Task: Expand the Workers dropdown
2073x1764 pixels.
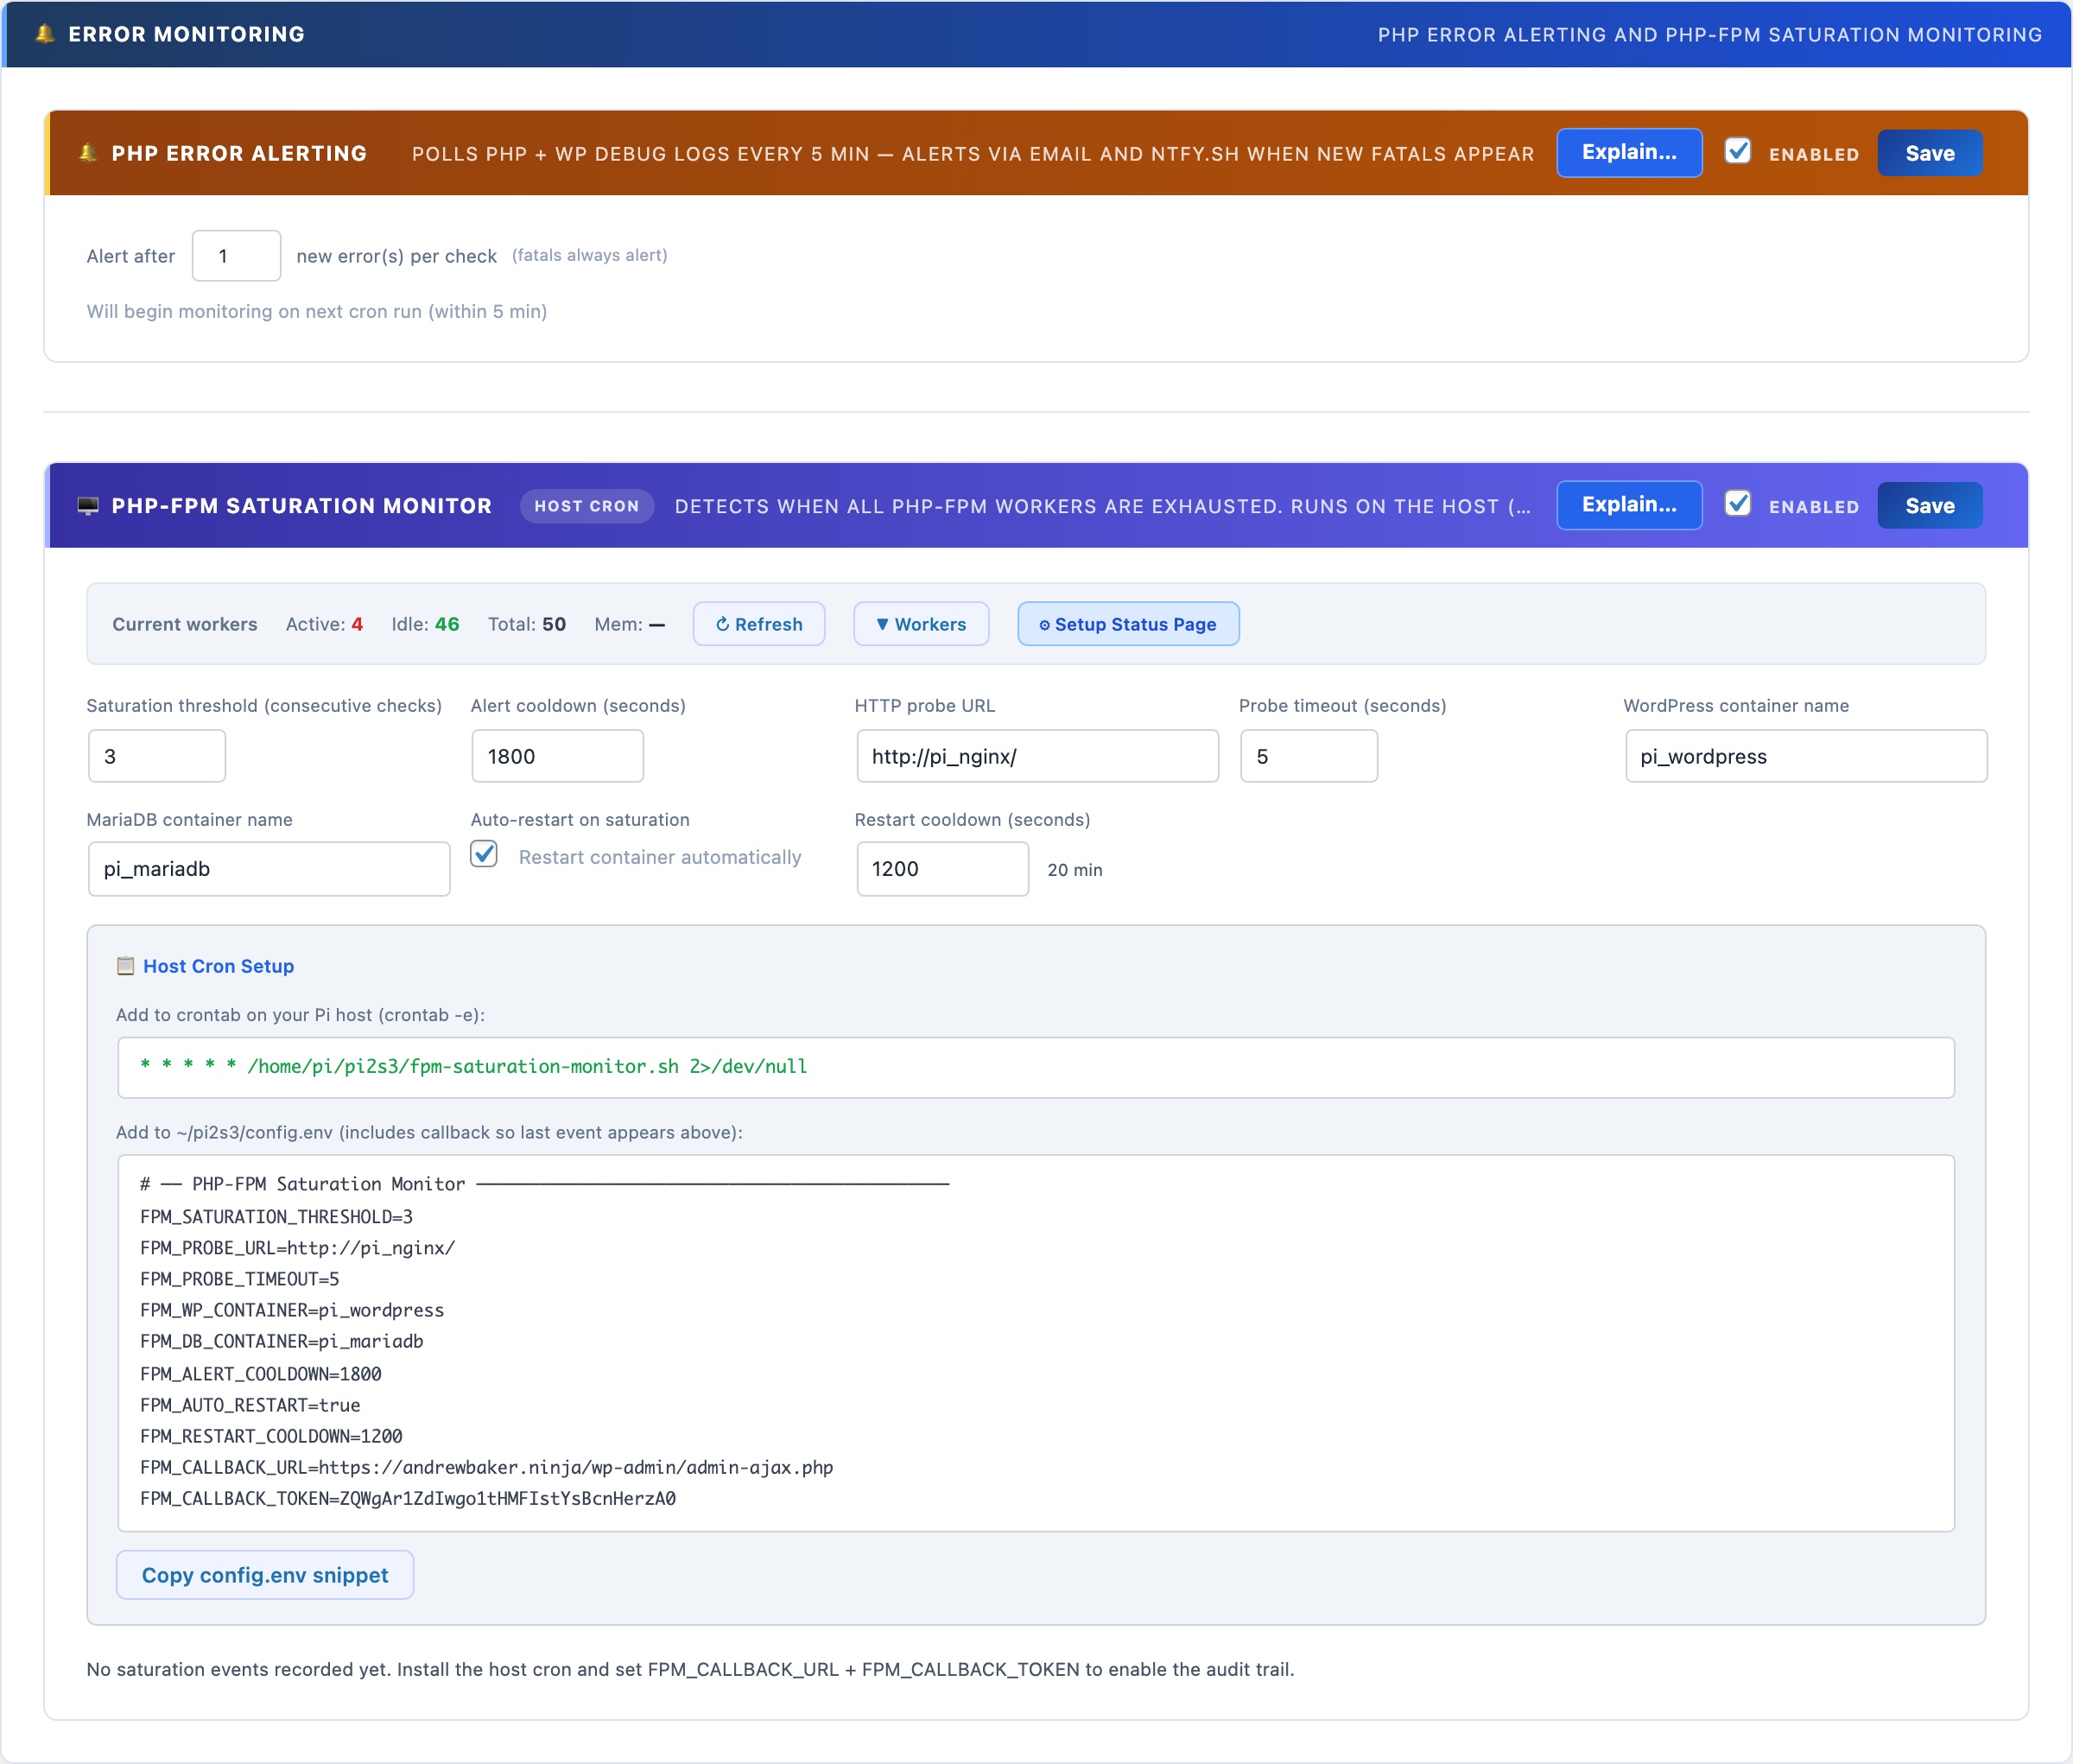Action: click(920, 624)
